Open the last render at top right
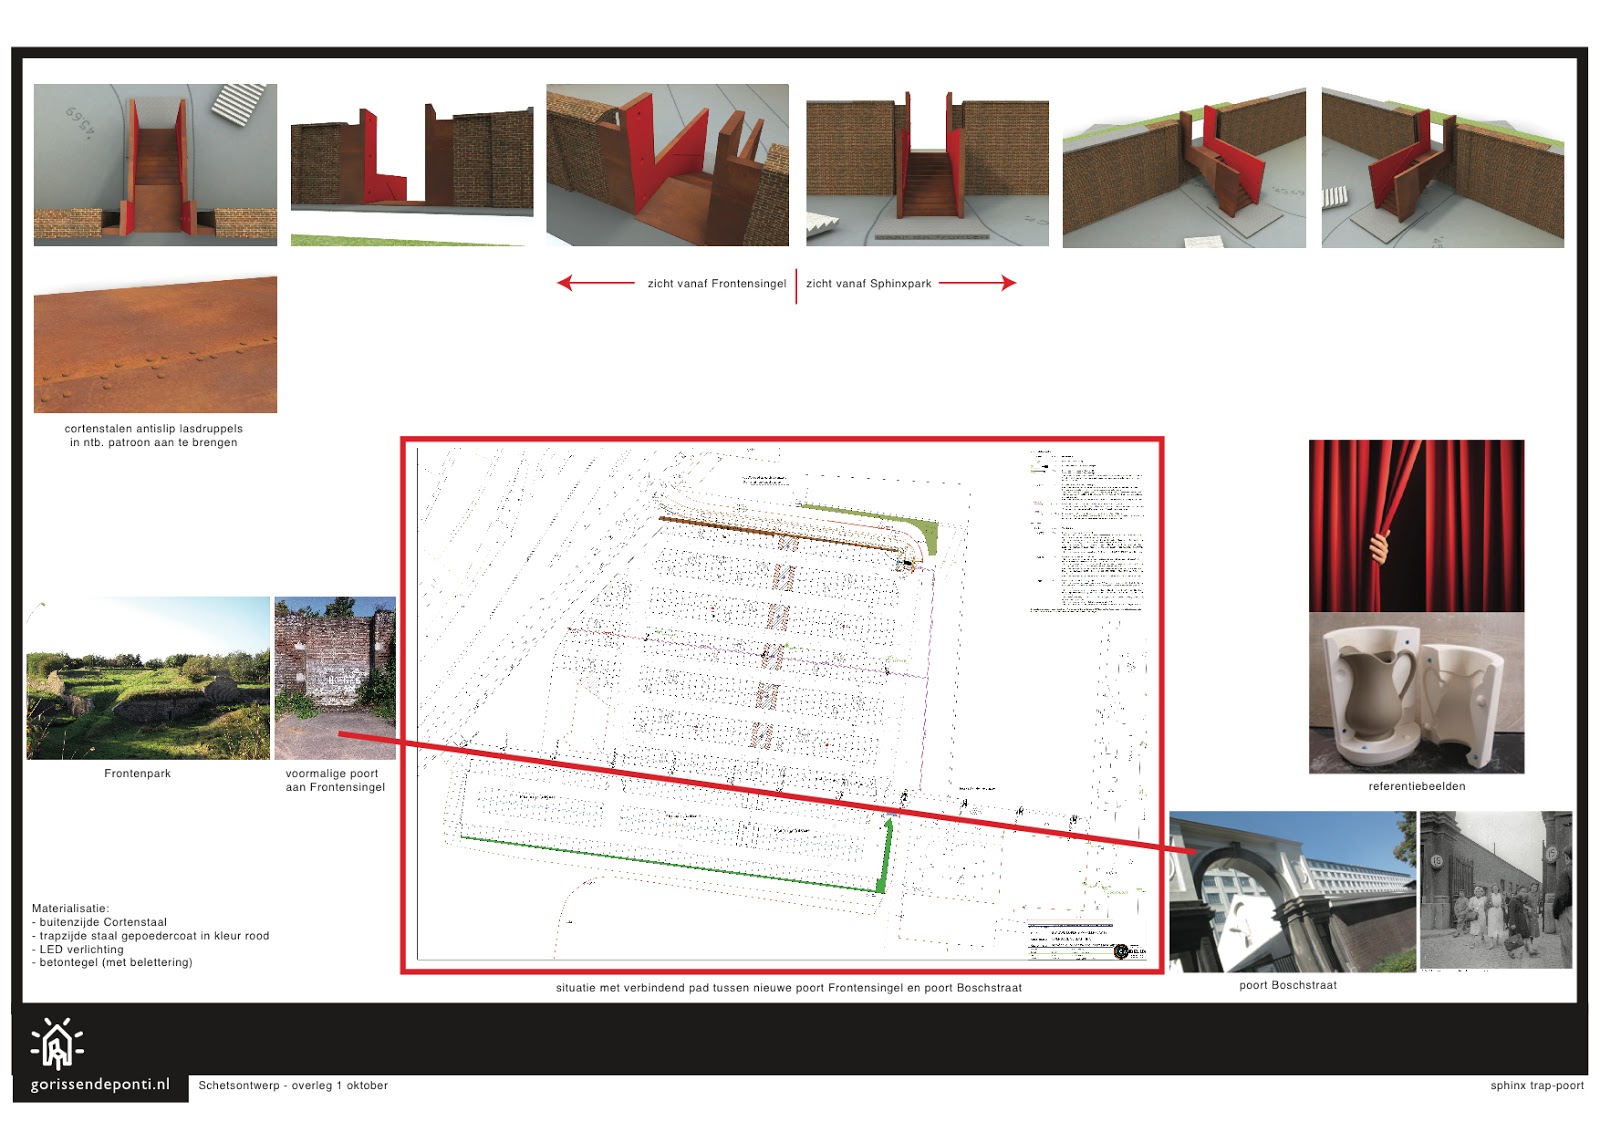Viewport: 1600px width, 1132px height. coord(1442,168)
